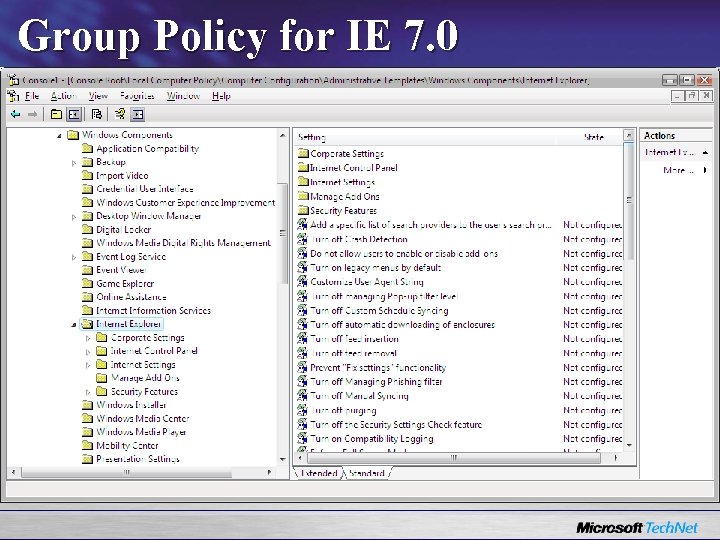720x540 pixels.
Task: Expand Corporate Settings in the tree
Action: [x=88, y=338]
